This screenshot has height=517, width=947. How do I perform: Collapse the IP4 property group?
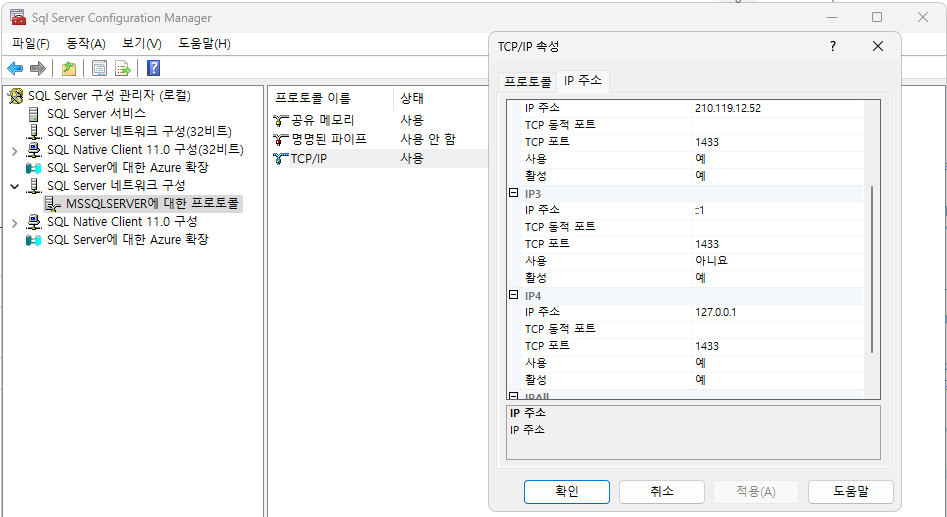[x=513, y=295]
